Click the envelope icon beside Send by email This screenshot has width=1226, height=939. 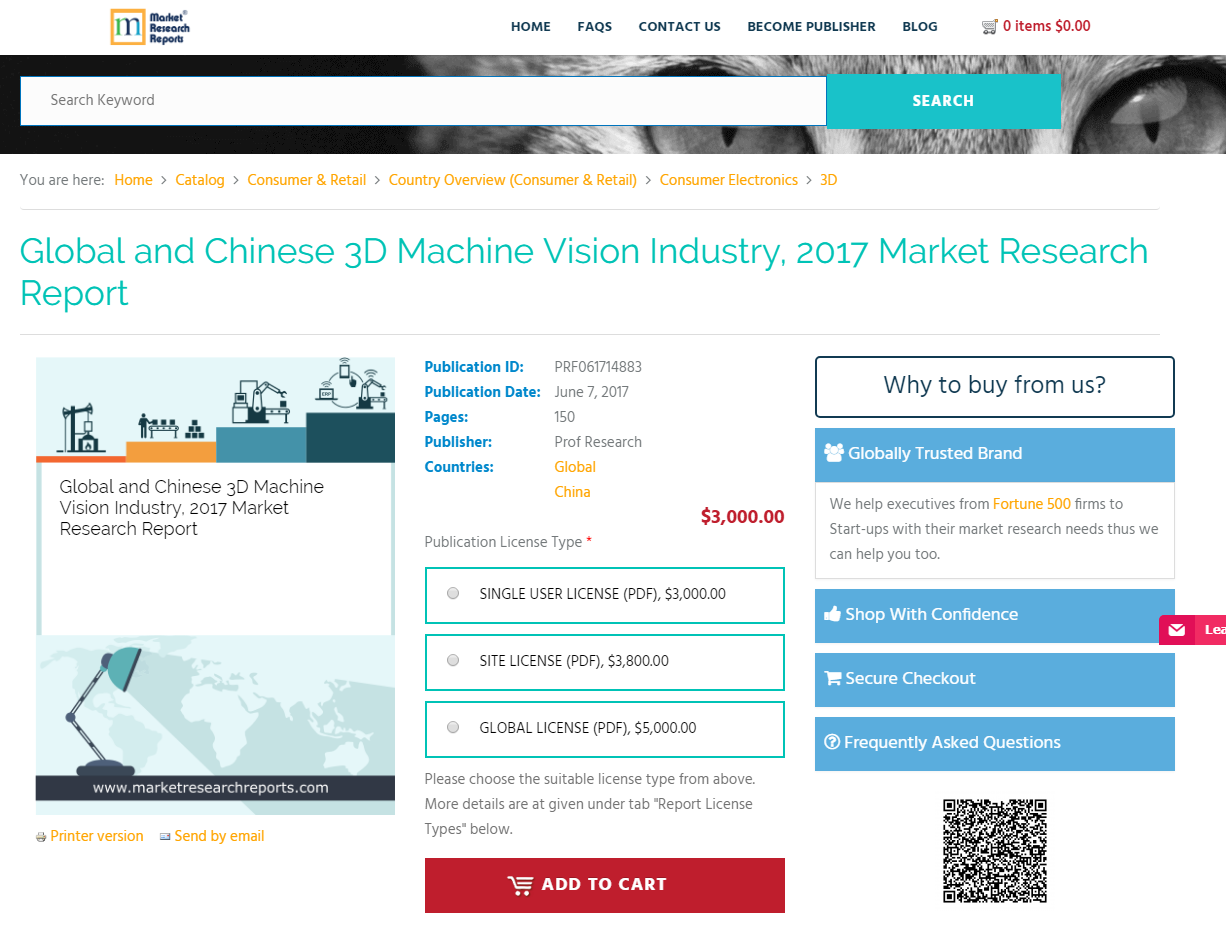tap(165, 837)
